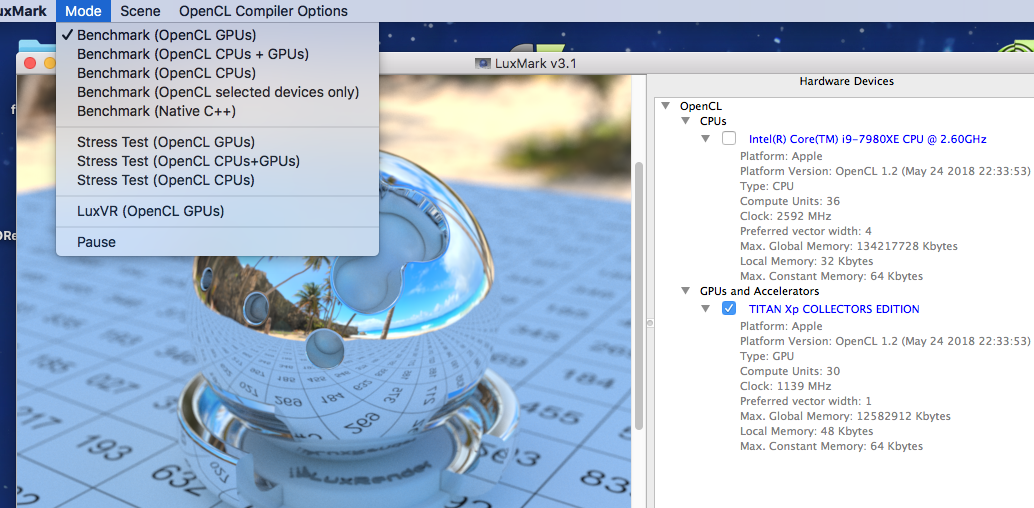The height and width of the screenshot is (508, 1034).
Task: Collapse the OpenCL tree node
Action: pos(665,106)
